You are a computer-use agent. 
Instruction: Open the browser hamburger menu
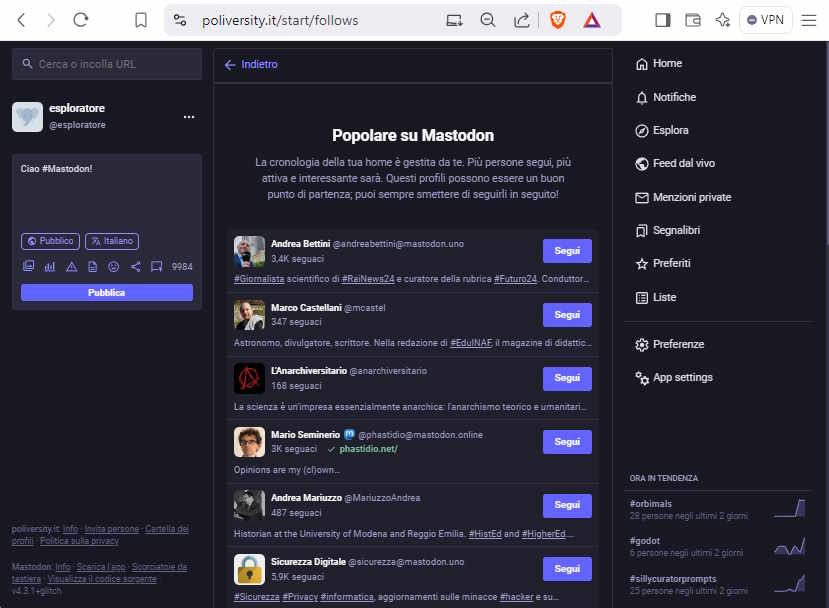click(809, 20)
